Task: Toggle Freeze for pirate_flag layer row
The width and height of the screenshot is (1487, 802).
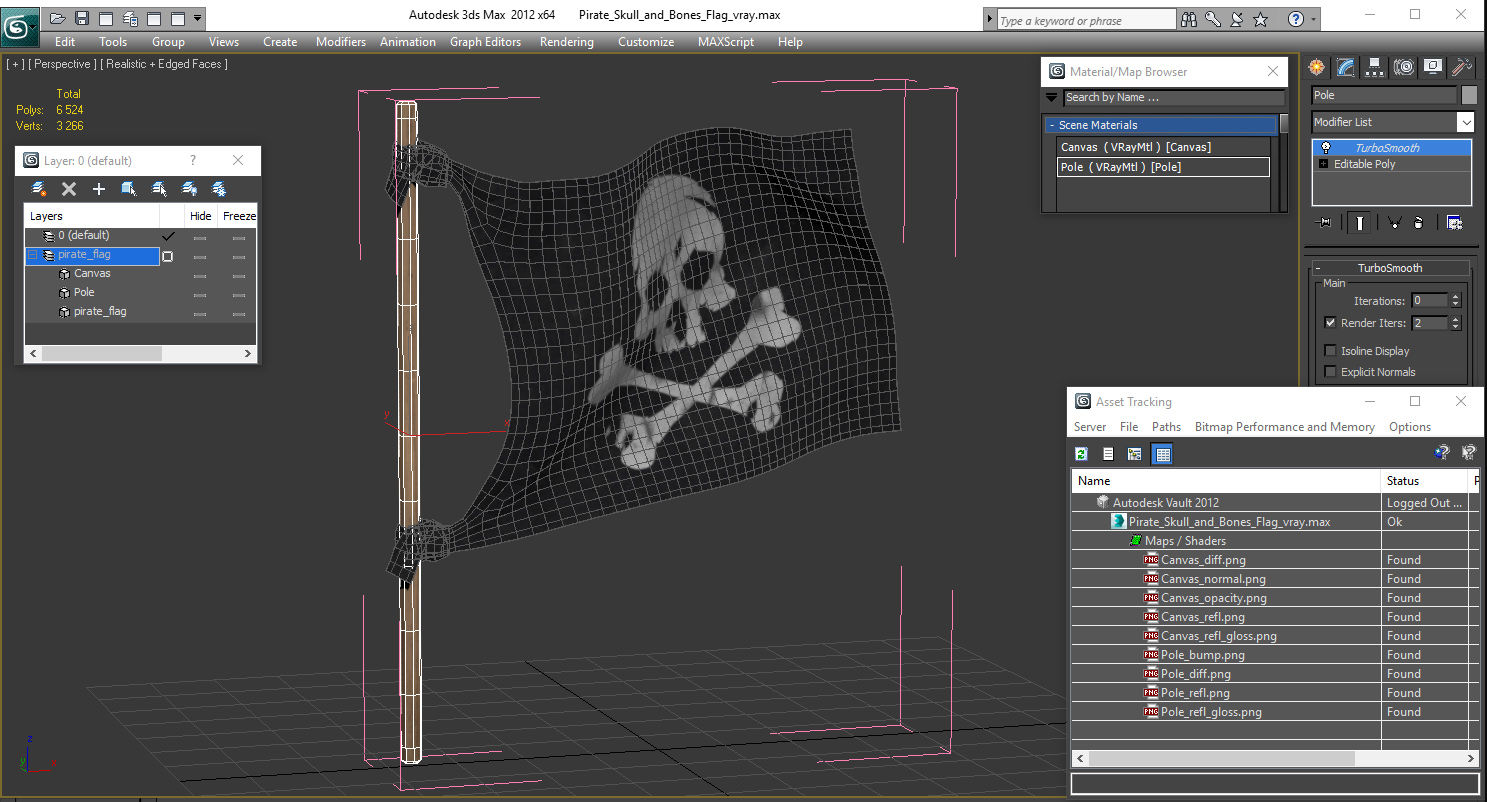Action: [238, 256]
